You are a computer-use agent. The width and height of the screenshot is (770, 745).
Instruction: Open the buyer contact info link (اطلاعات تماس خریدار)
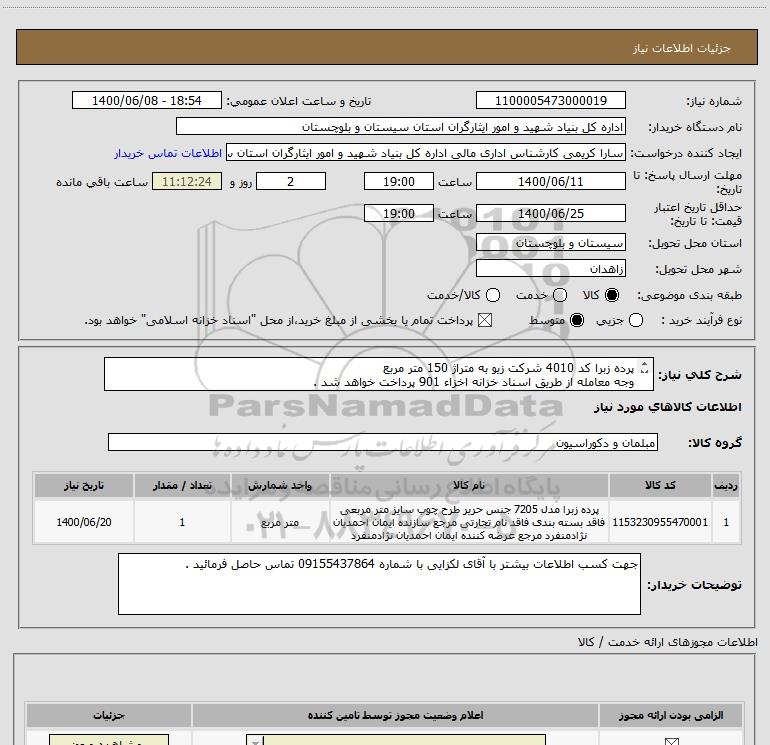point(168,153)
